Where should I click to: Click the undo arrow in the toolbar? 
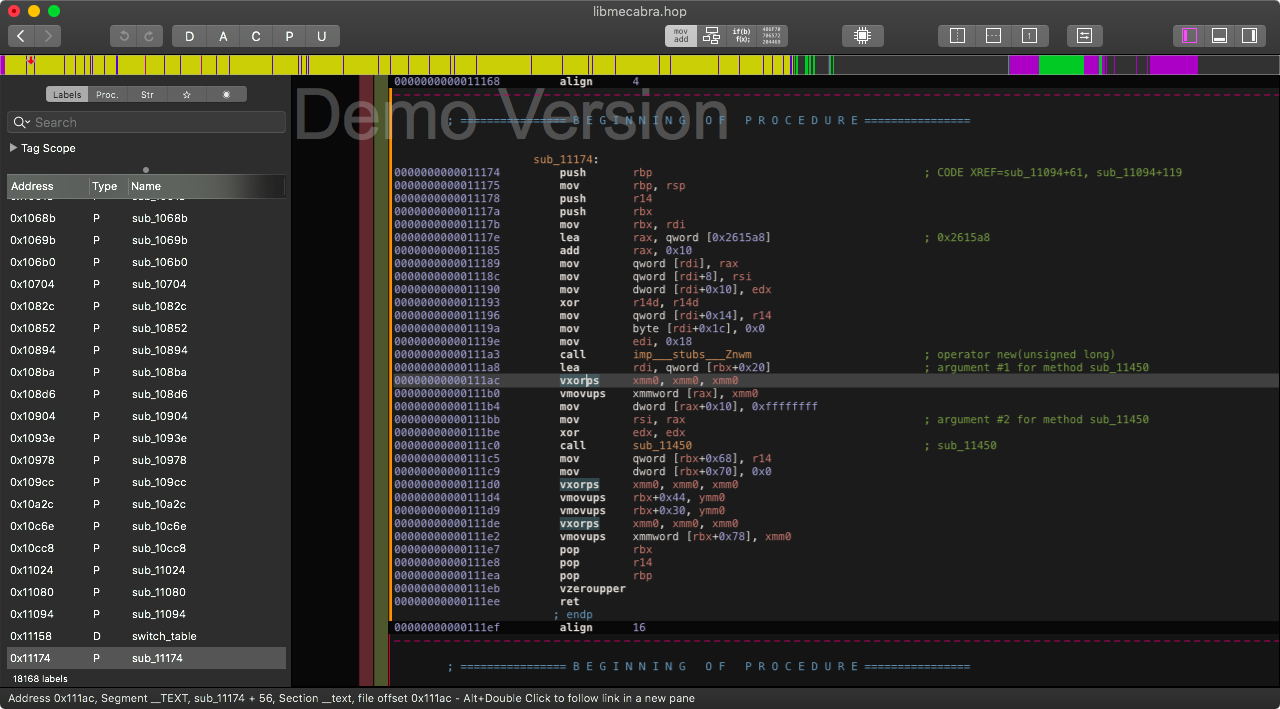pos(124,36)
